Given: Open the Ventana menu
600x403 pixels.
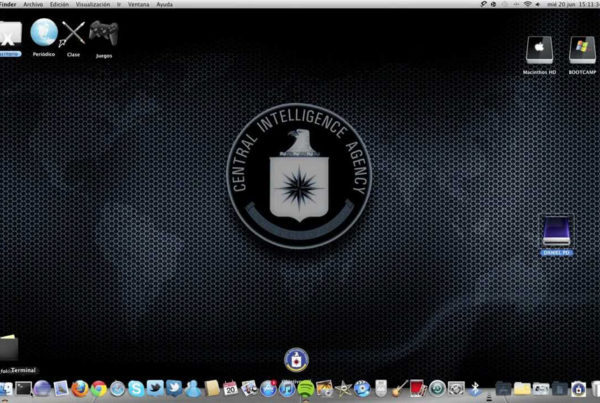Looking at the screenshot, I should click(139, 5).
